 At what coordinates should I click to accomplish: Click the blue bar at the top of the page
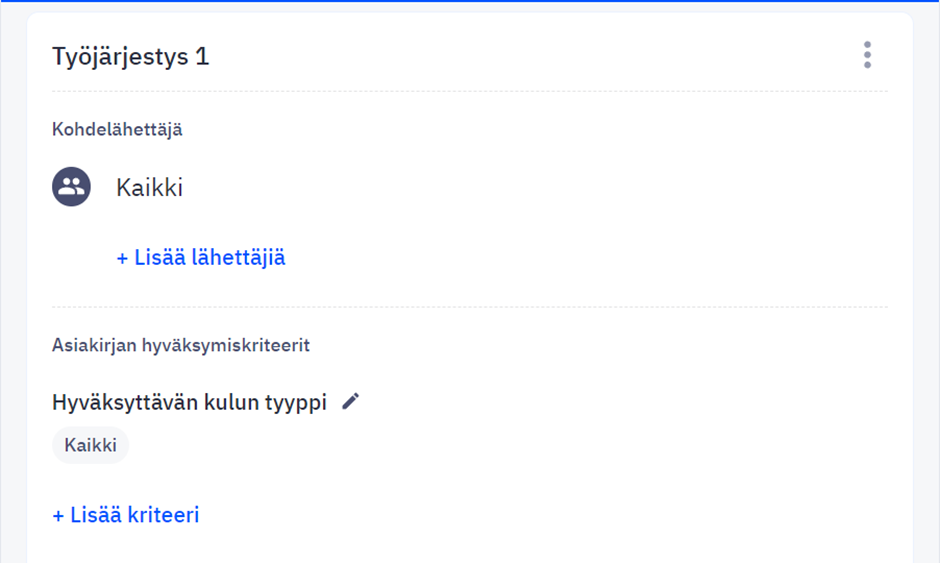pos(470,1)
